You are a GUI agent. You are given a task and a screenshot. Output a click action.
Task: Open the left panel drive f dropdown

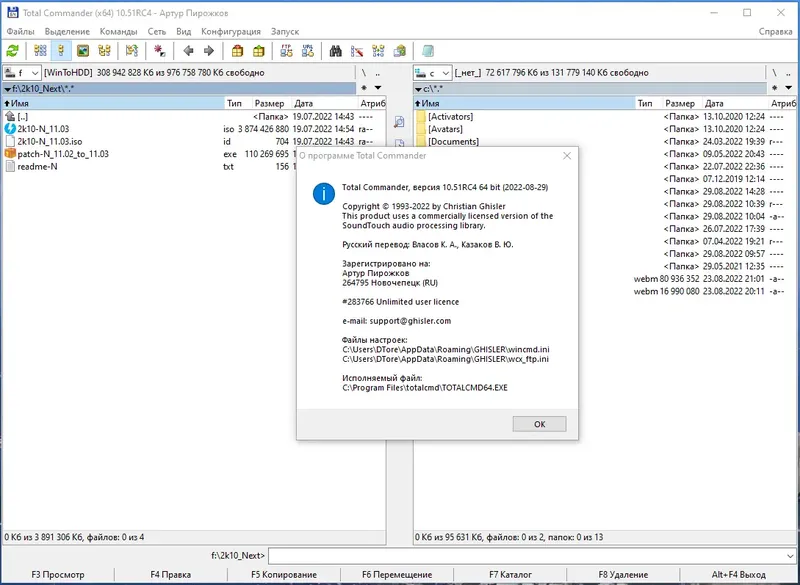pyautogui.click(x=22, y=73)
